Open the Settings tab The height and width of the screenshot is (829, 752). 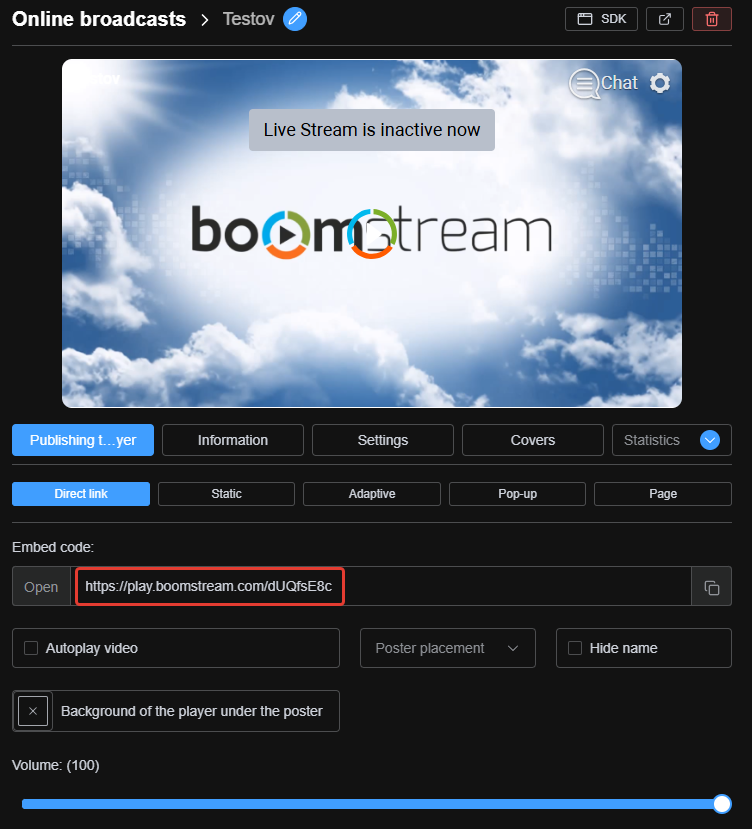(x=383, y=440)
